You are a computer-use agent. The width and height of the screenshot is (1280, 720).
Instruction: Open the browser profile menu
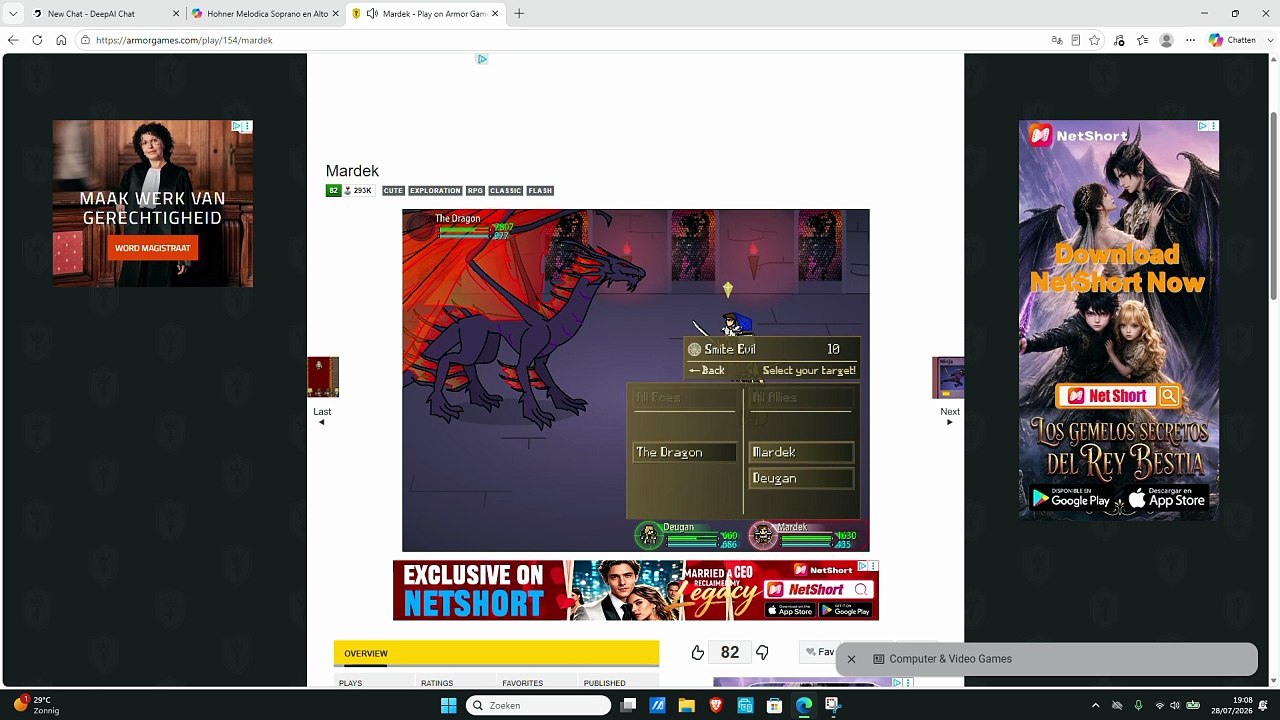tap(1166, 40)
